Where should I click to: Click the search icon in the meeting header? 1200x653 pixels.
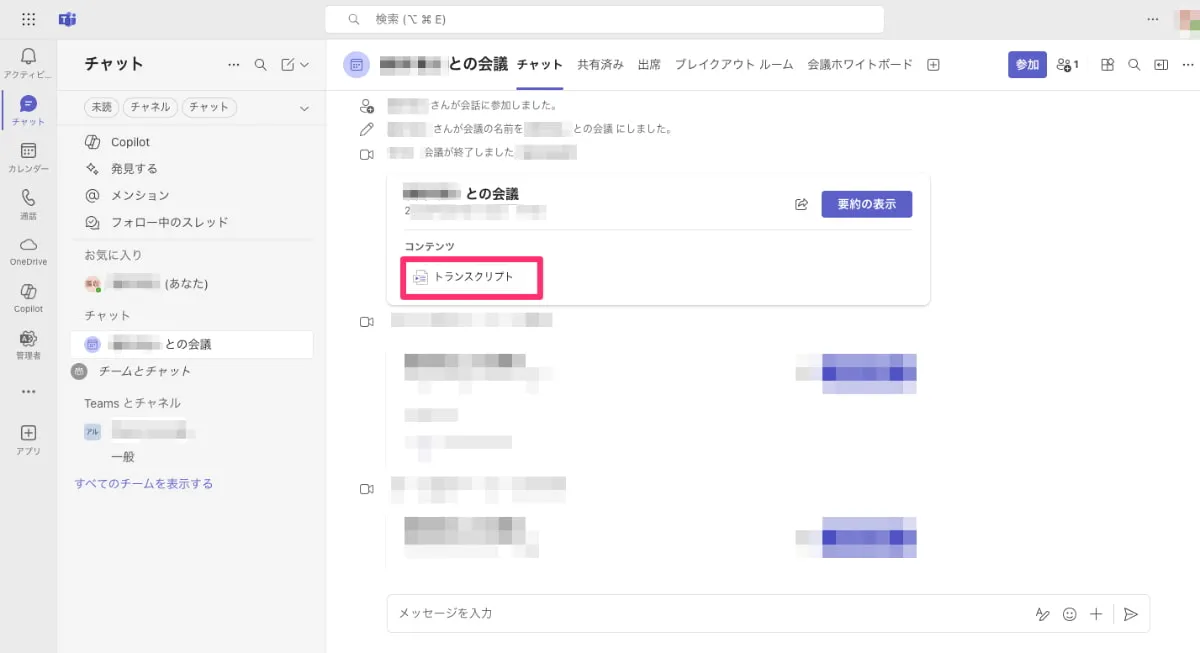pos(1134,64)
